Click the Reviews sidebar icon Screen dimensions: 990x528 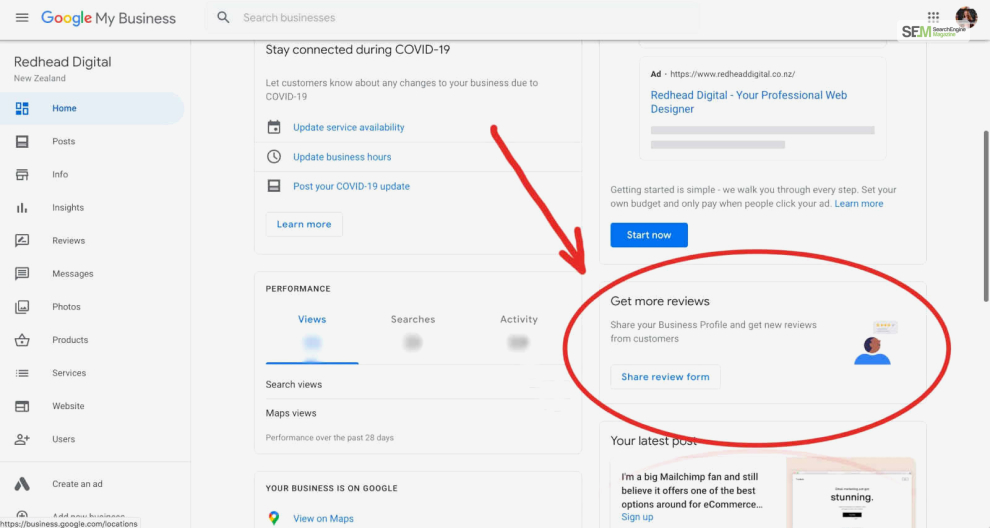22,241
